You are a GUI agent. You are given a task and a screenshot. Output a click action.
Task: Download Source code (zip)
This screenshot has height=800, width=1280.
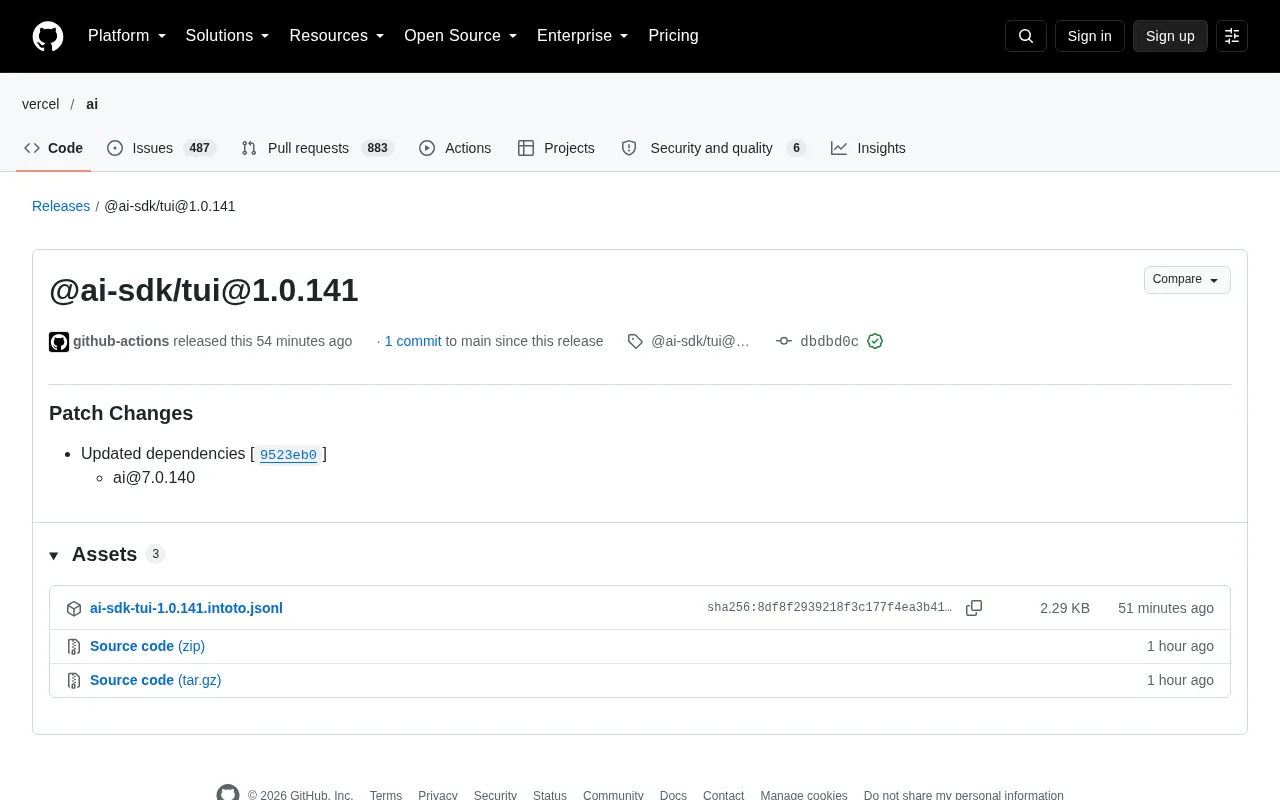click(x=147, y=646)
